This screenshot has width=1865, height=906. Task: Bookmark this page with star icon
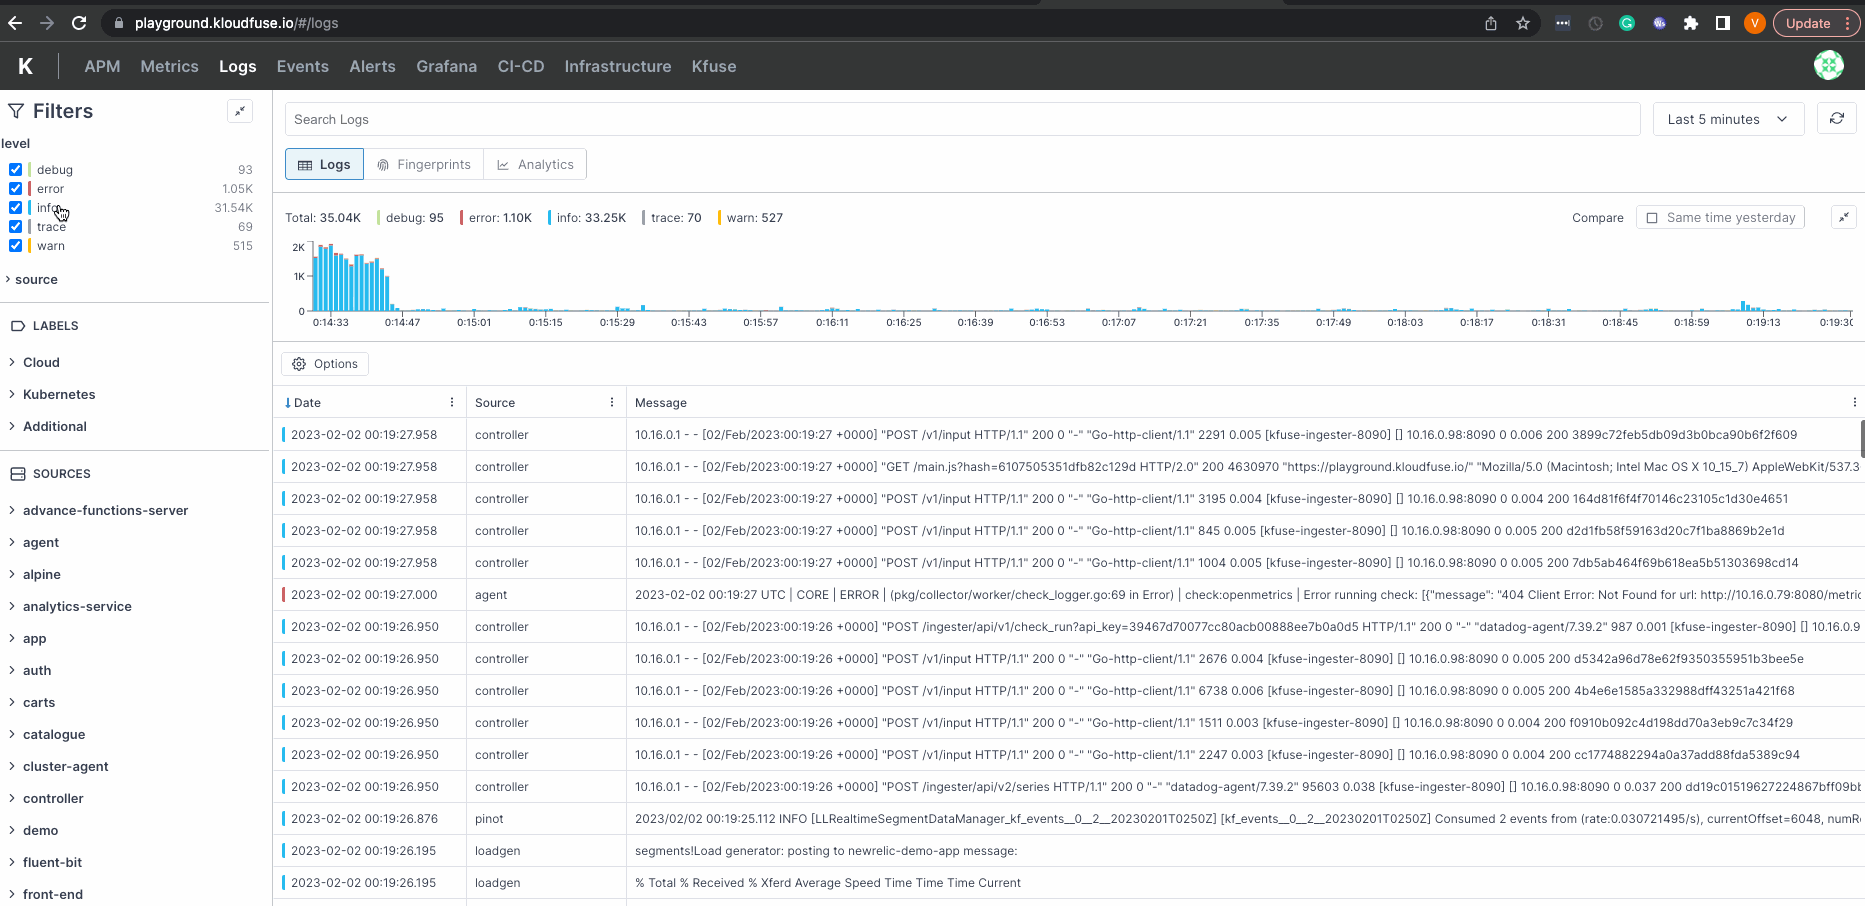(1522, 23)
